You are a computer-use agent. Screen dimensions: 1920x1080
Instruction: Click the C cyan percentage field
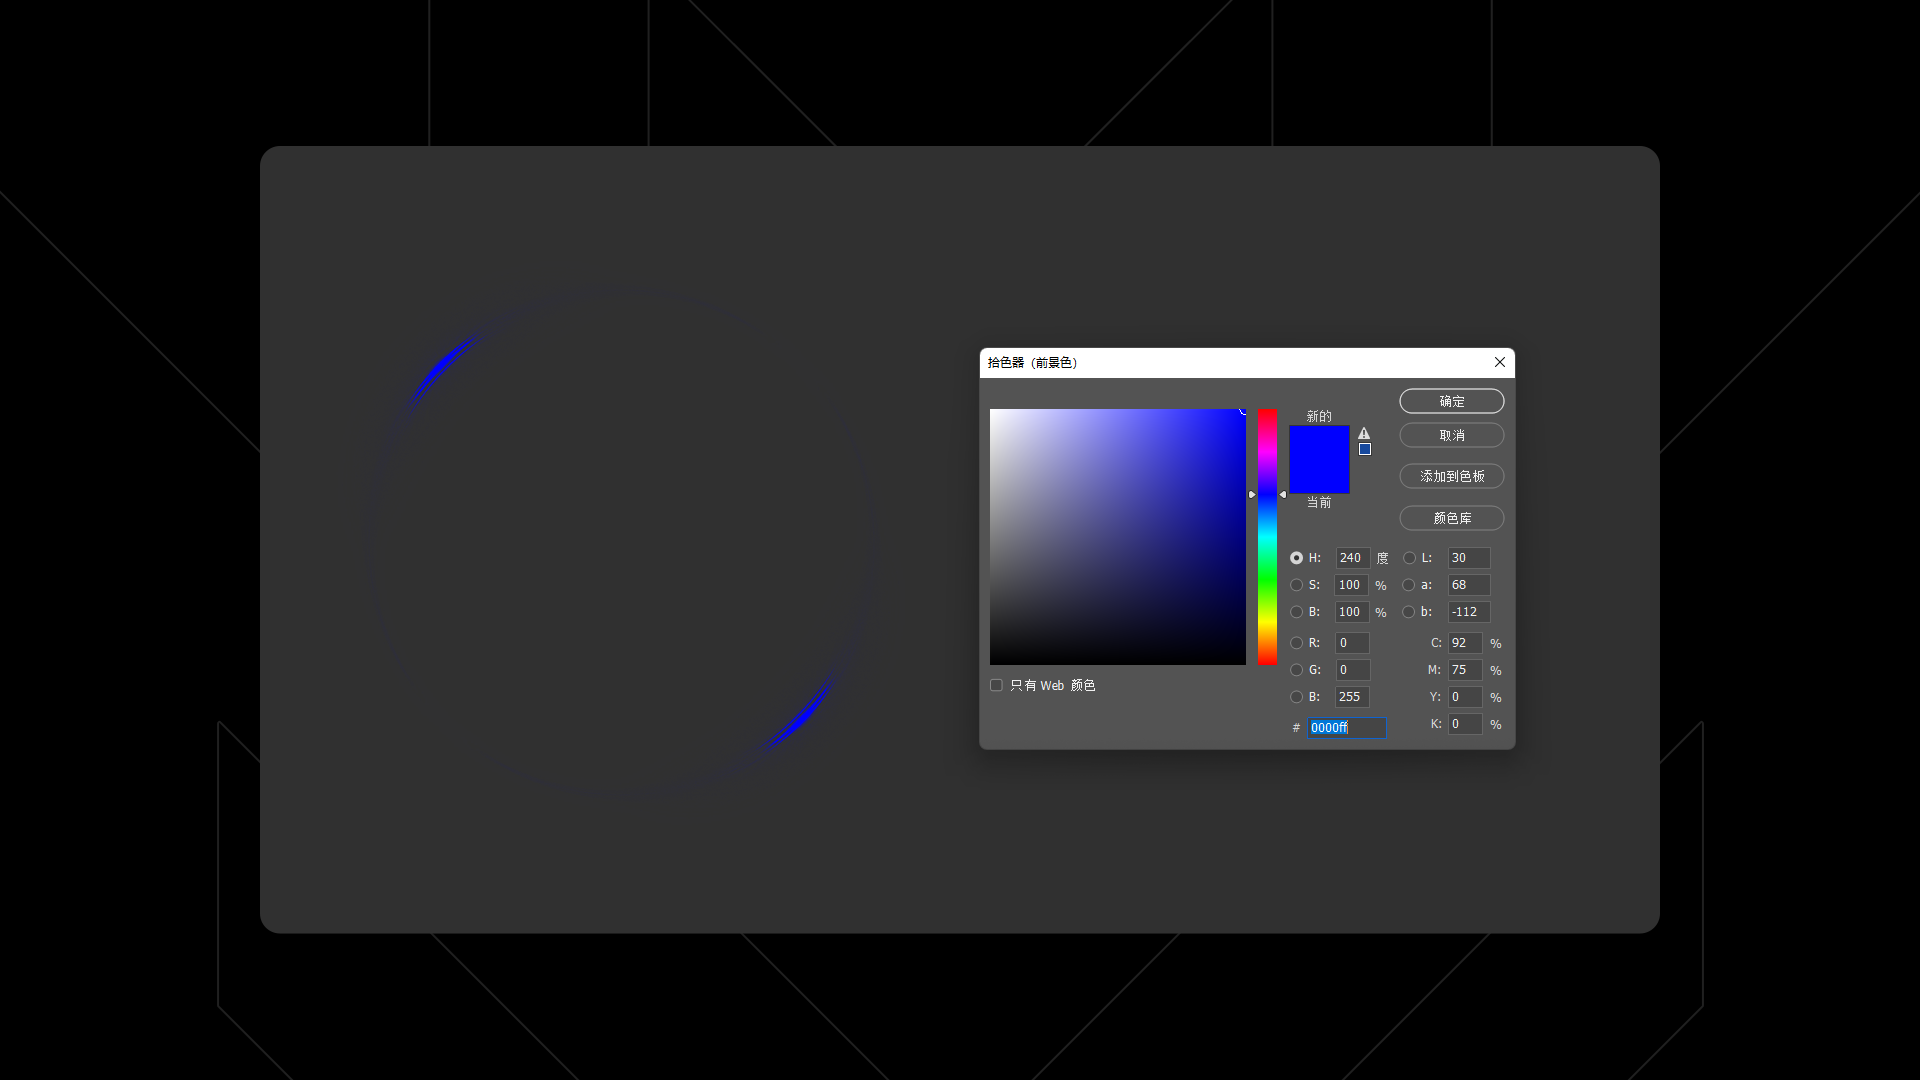[x=1464, y=643]
